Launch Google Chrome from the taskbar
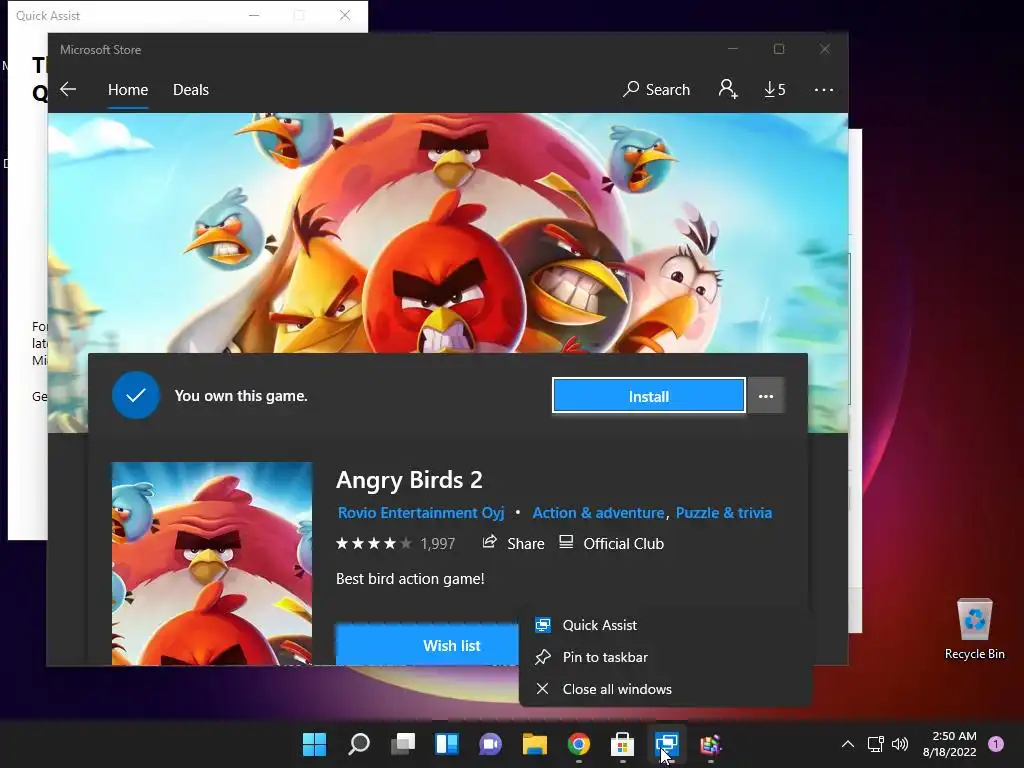Image resolution: width=1024 pixels, height=768 pixels. coord(579,744)
